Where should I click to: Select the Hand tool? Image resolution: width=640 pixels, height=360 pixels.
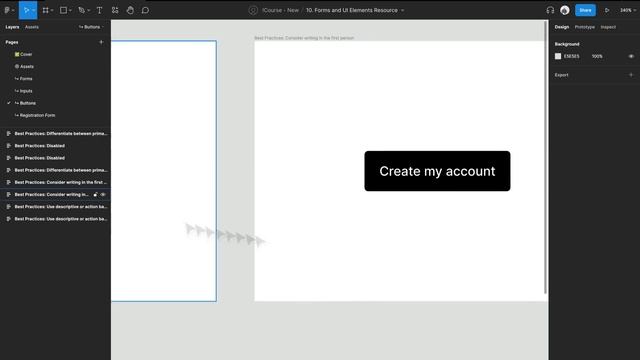130,10
